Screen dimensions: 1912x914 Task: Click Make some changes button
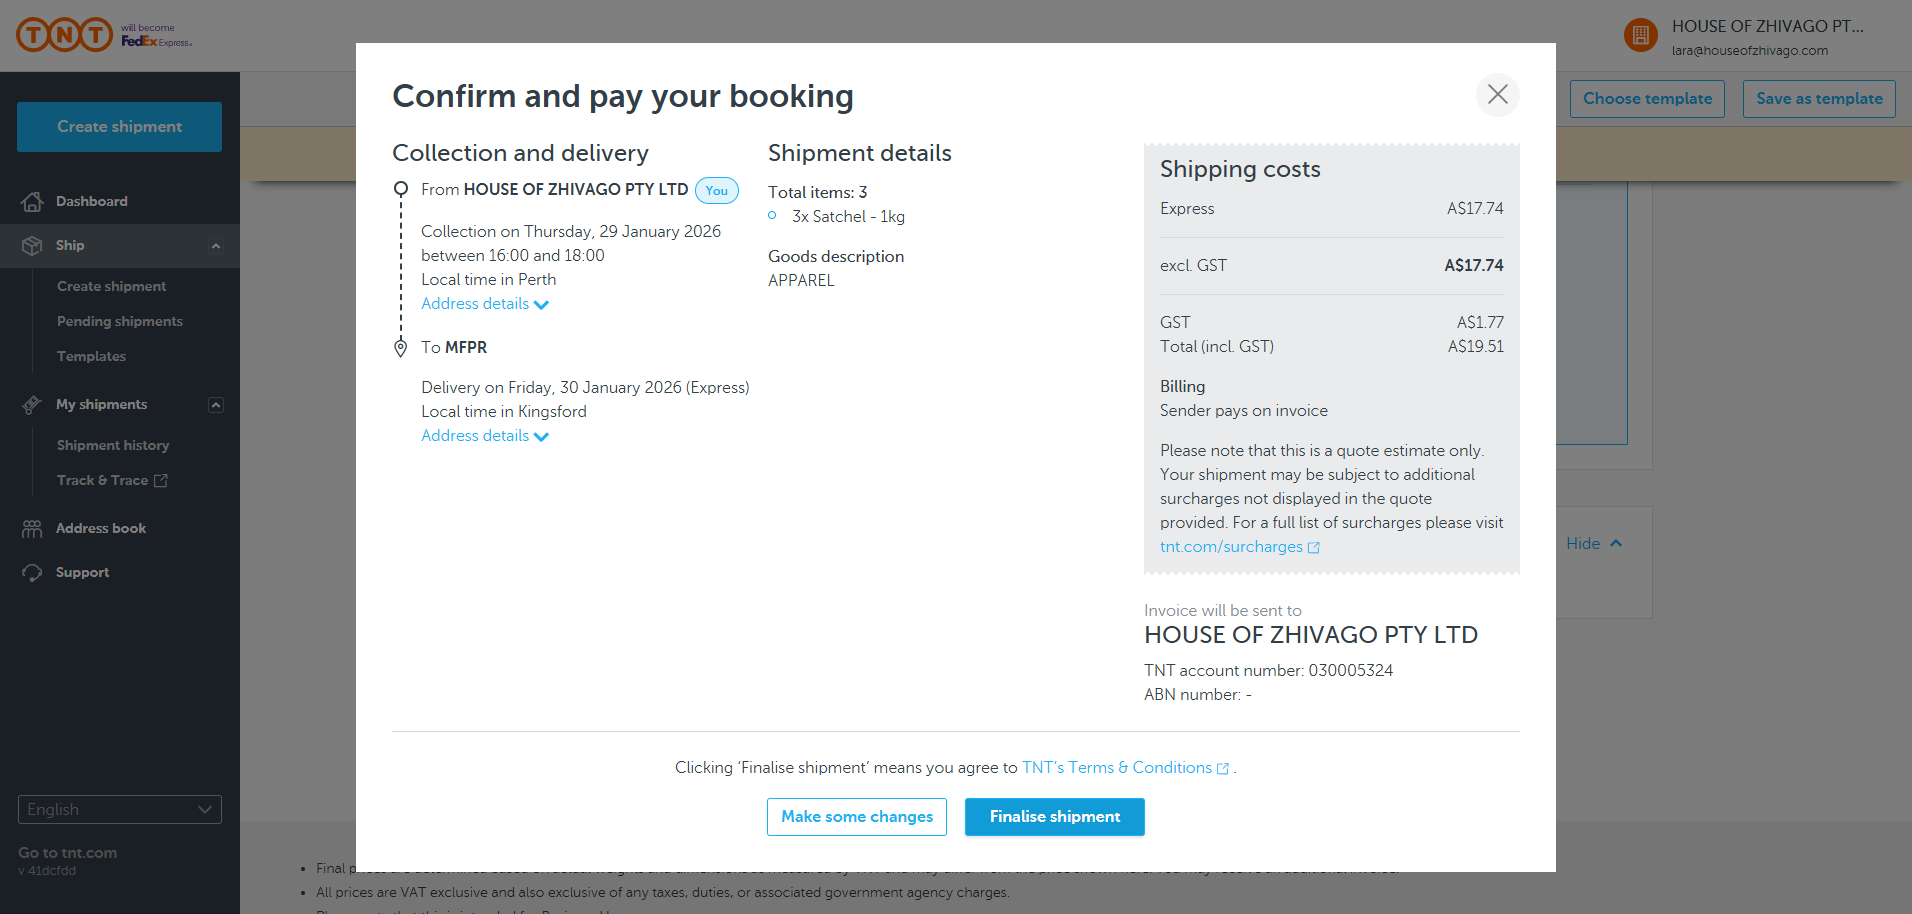point(856,817)
